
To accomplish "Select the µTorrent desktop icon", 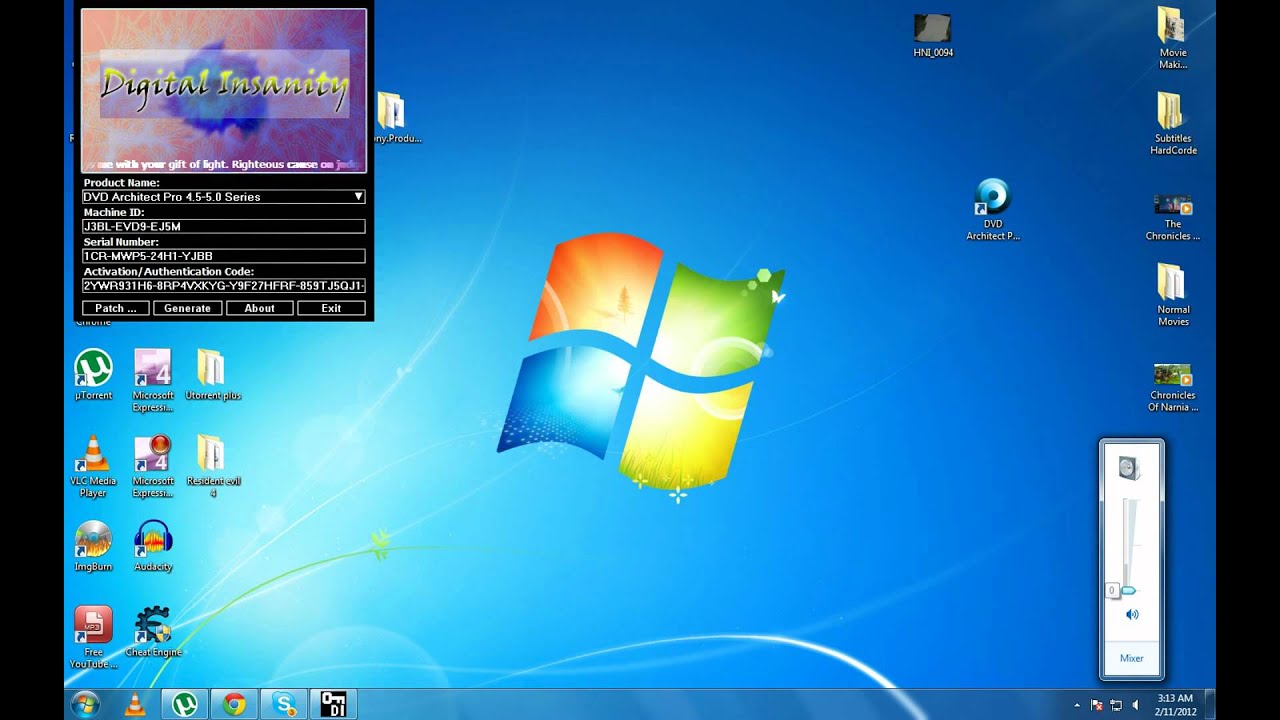I will click(x=94, y=375).
